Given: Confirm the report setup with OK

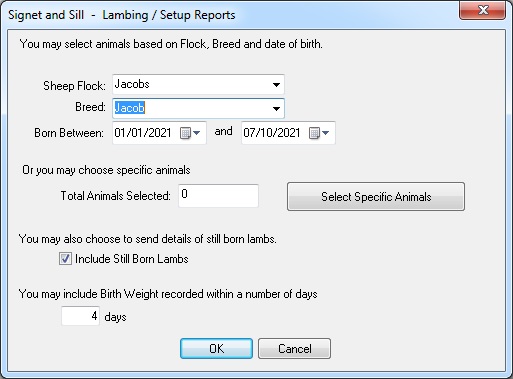Looking at the screenshot, I should [216, 349].
